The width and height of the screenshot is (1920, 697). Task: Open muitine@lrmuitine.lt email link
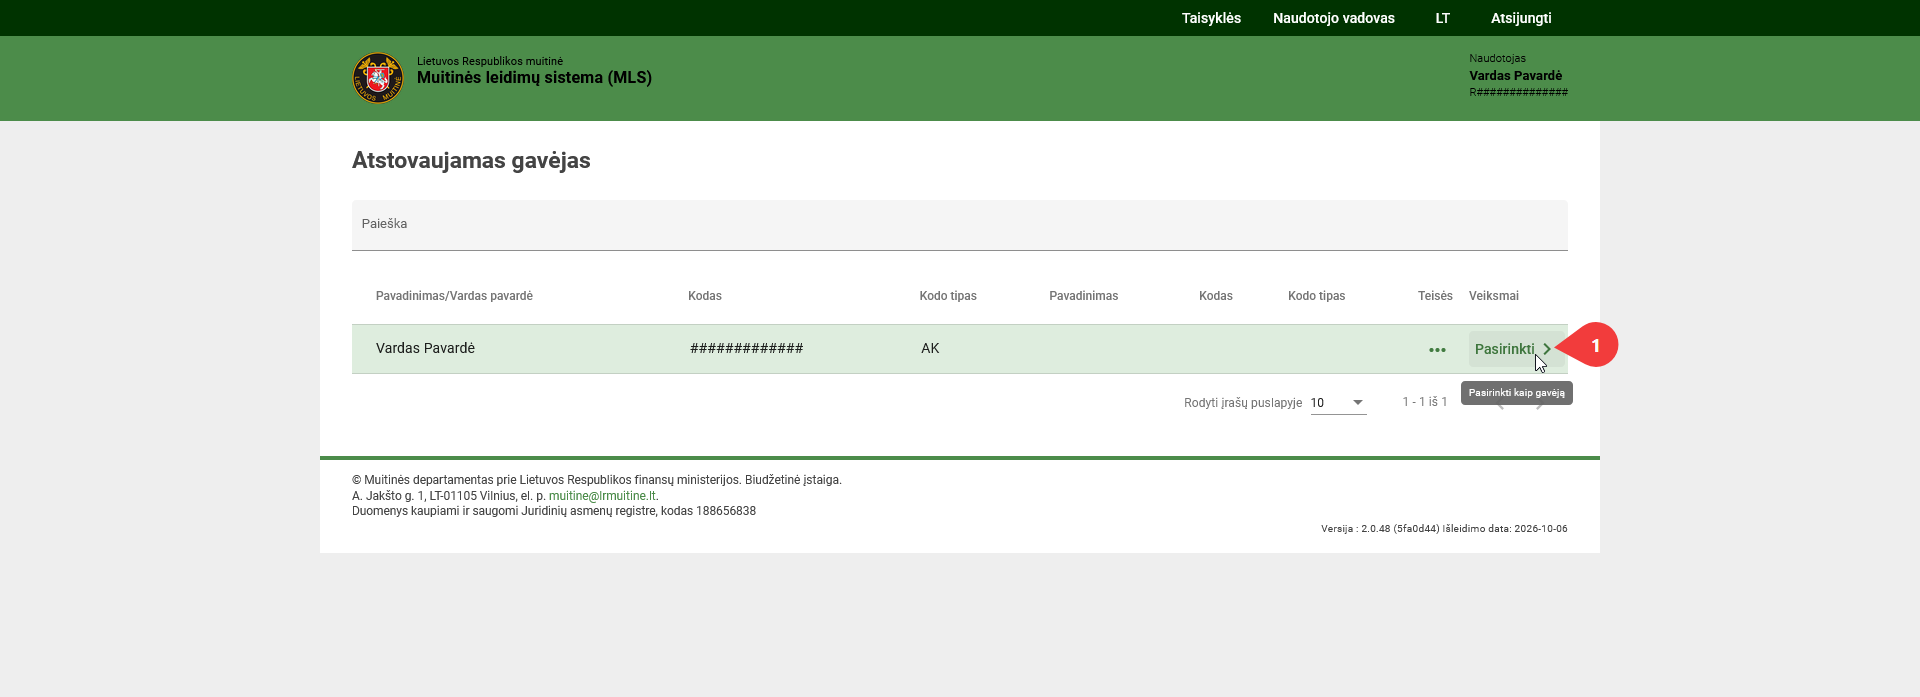click(602, 496)
